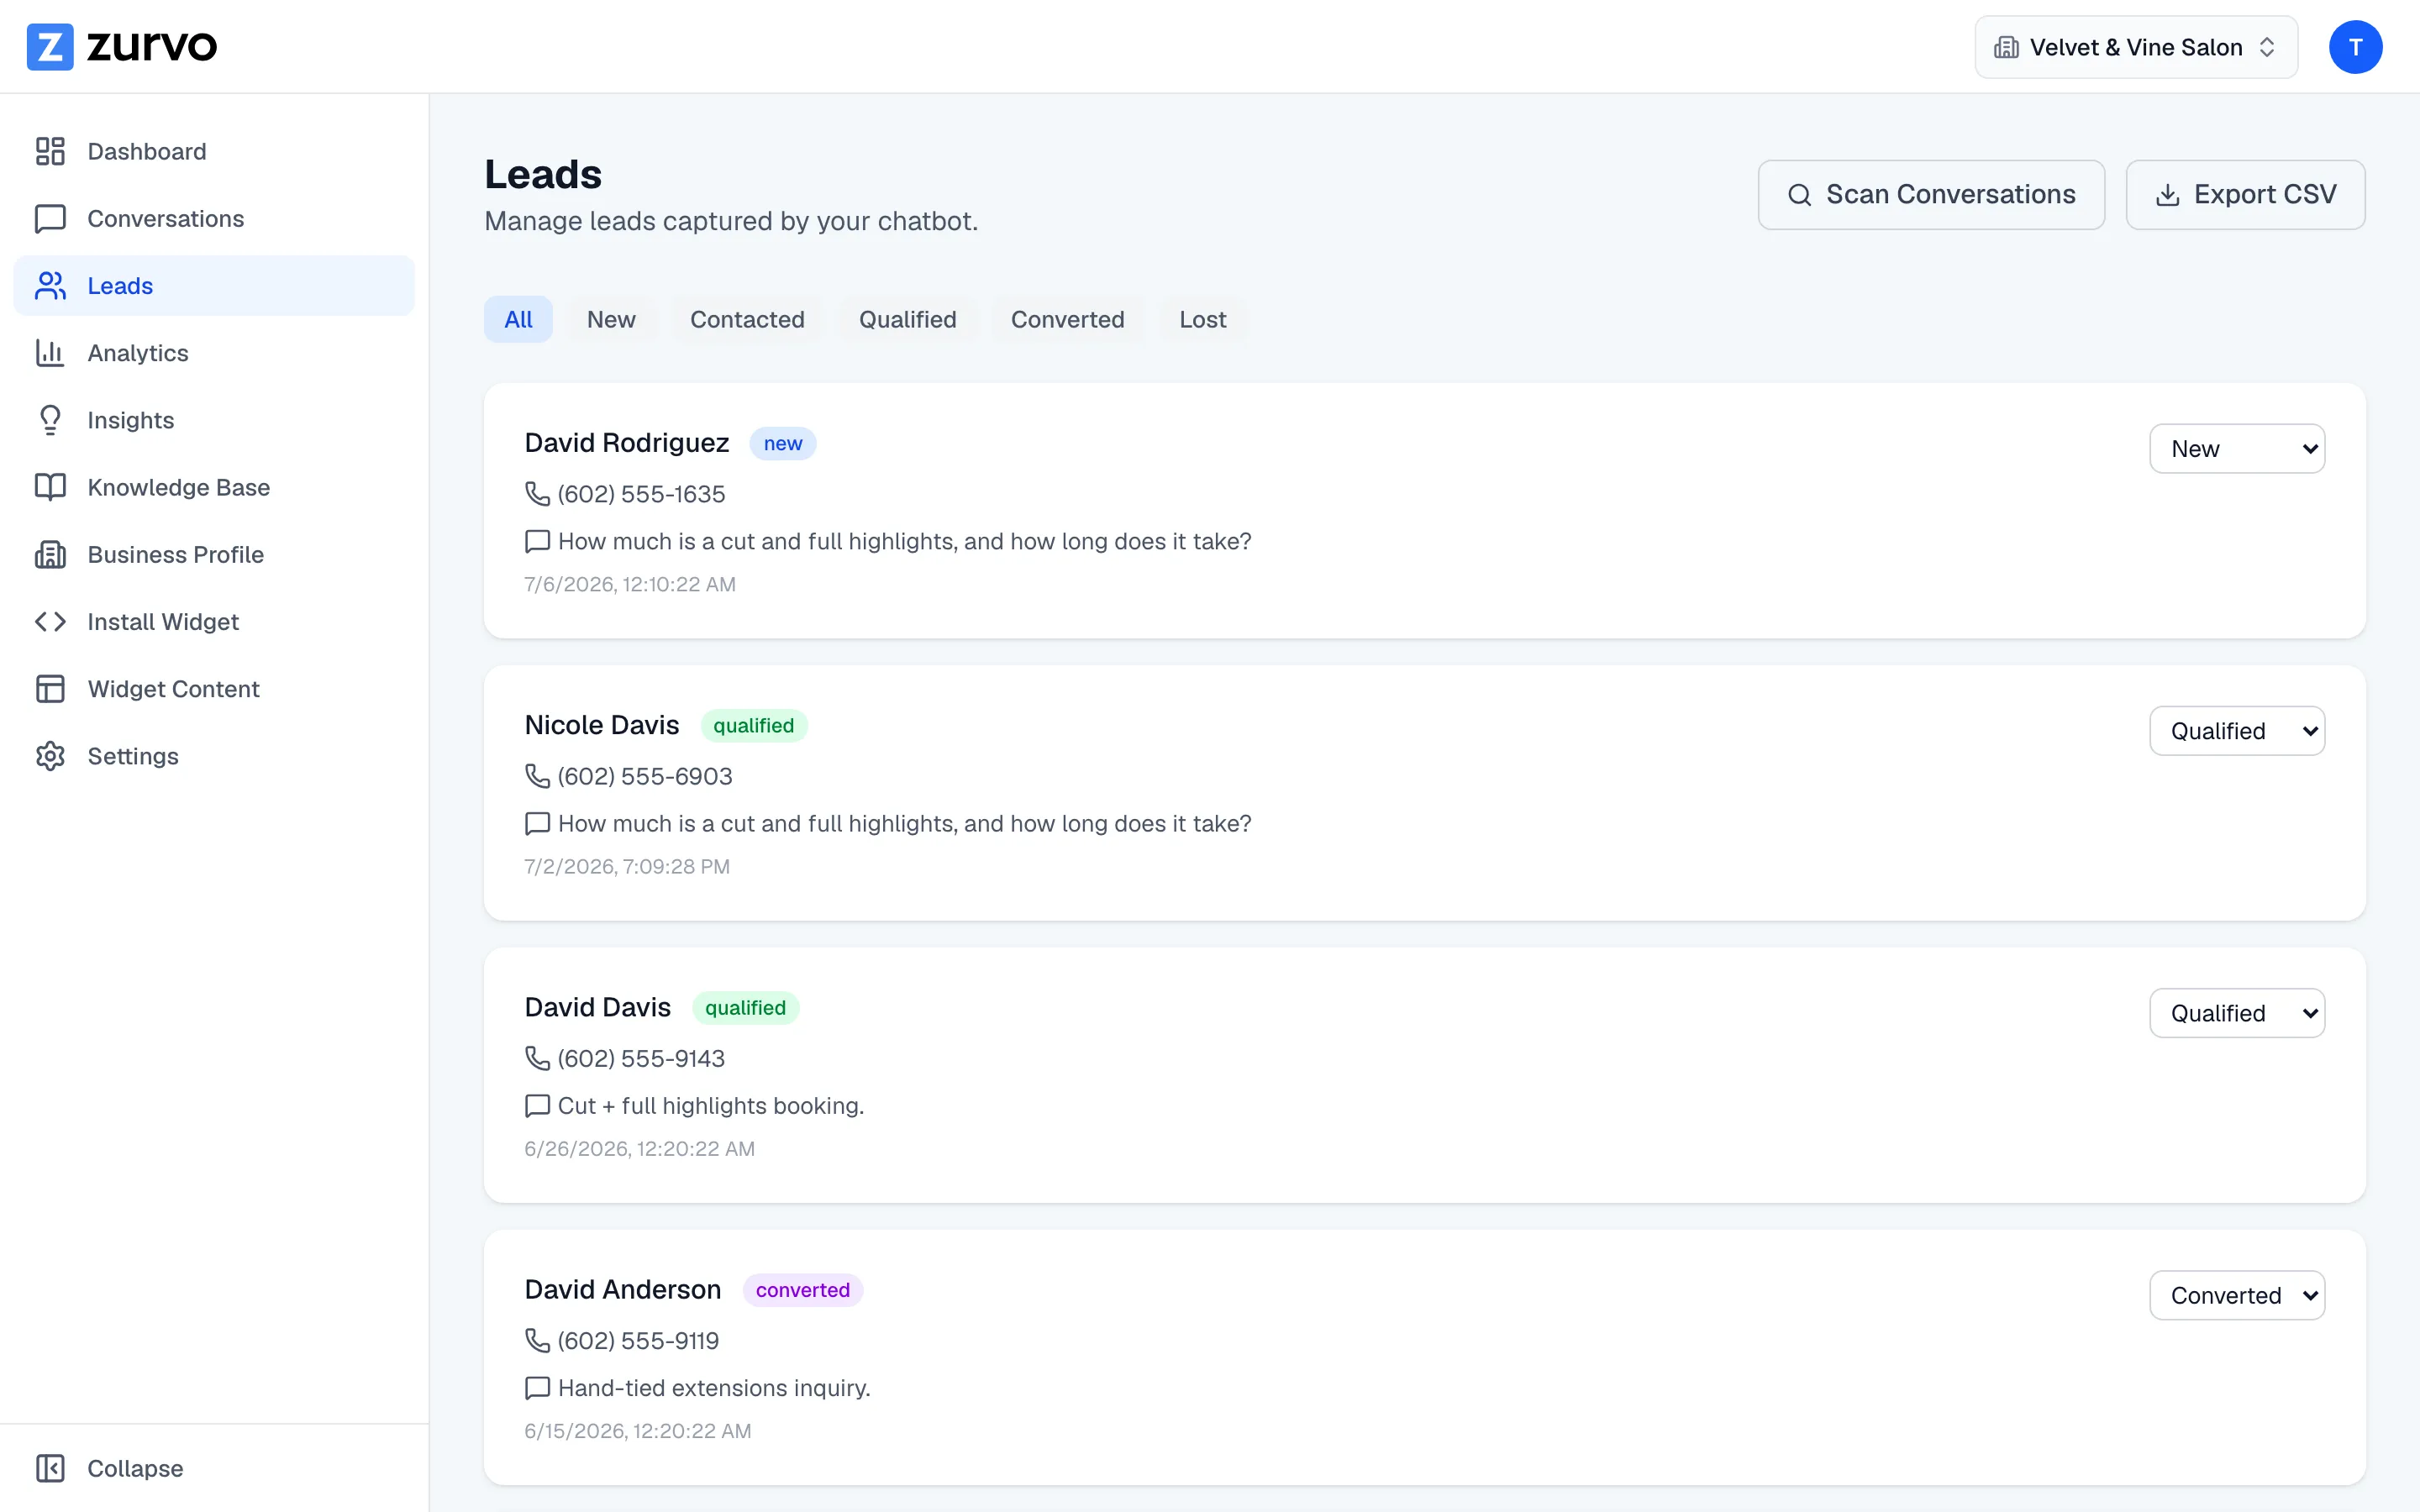Viewport: 2420px width, 1512px height.
Task: Filter leads by Contacted tab
Action: 747,319
